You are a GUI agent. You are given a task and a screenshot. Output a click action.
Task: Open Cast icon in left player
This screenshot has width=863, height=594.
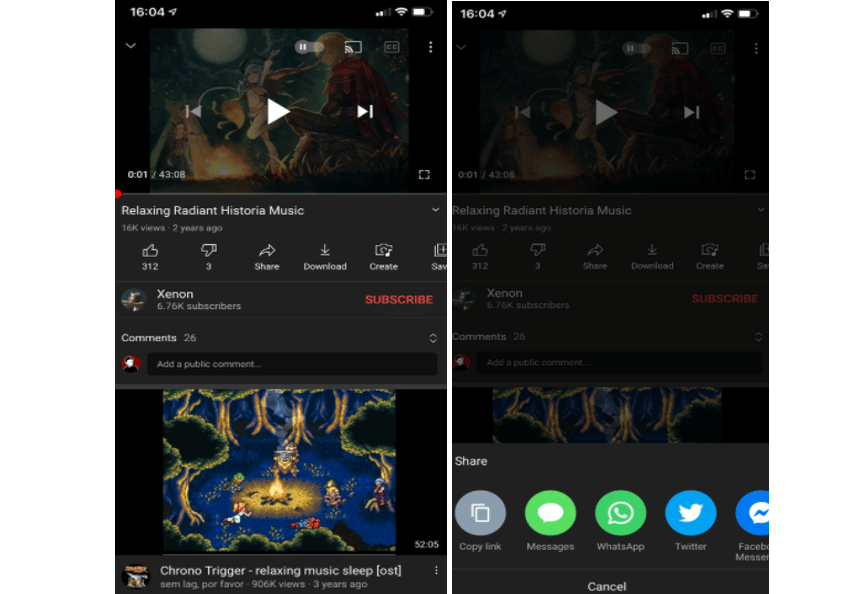(353, 47)
